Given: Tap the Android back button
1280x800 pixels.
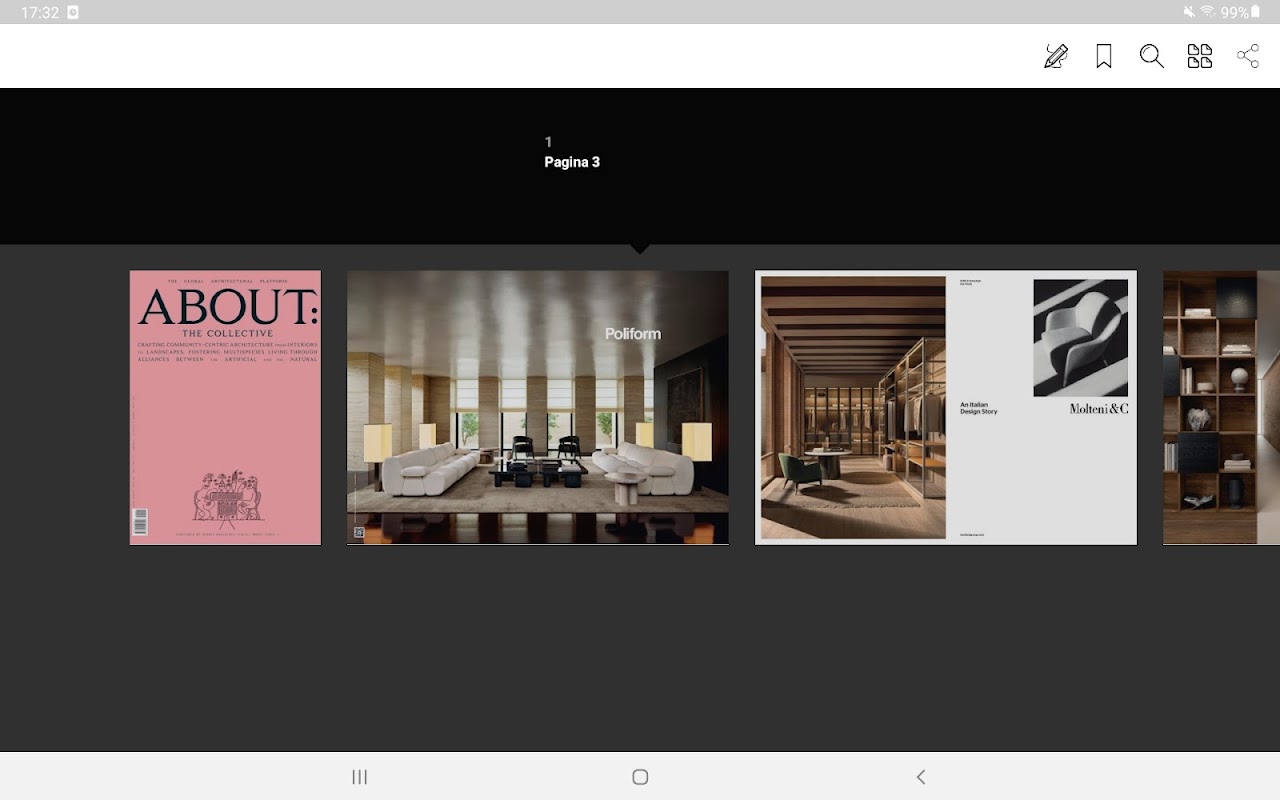Looking at the screenshot, I should tap(921, 777).
